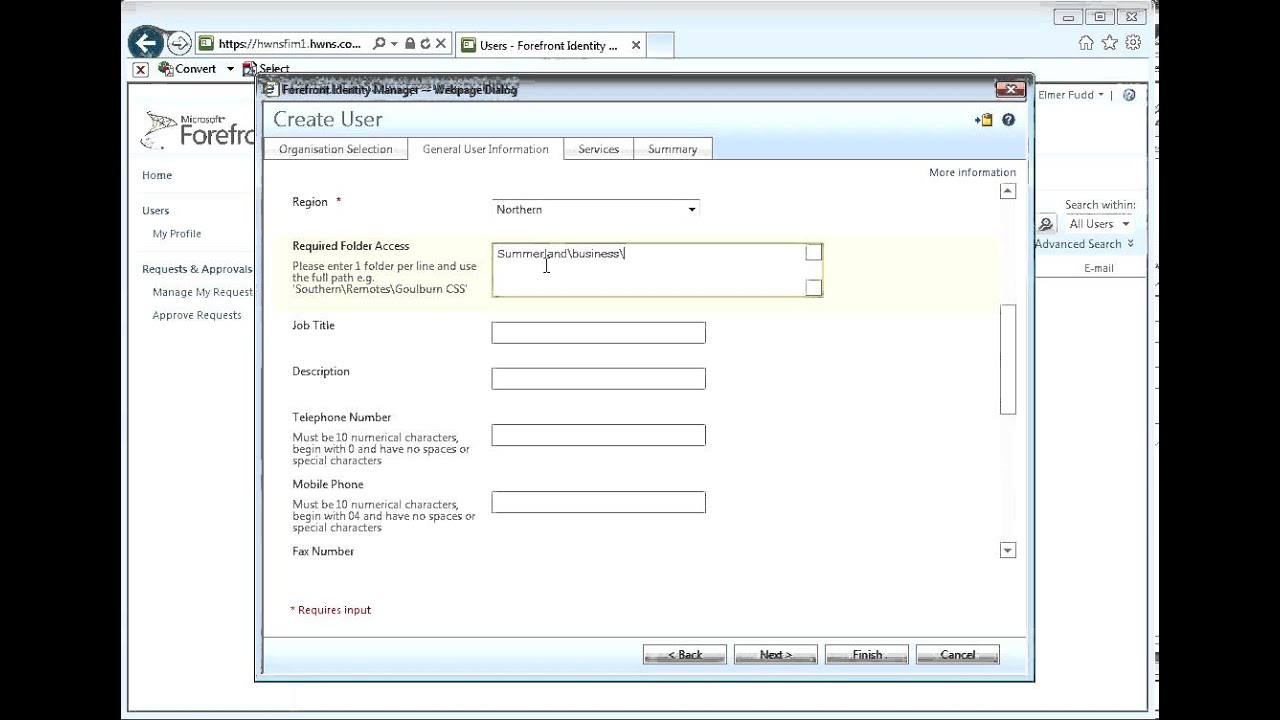Expand the Elmer Fudd user menu
1280x720 pixels.
pyautogui.click(x=1071, y=95)
